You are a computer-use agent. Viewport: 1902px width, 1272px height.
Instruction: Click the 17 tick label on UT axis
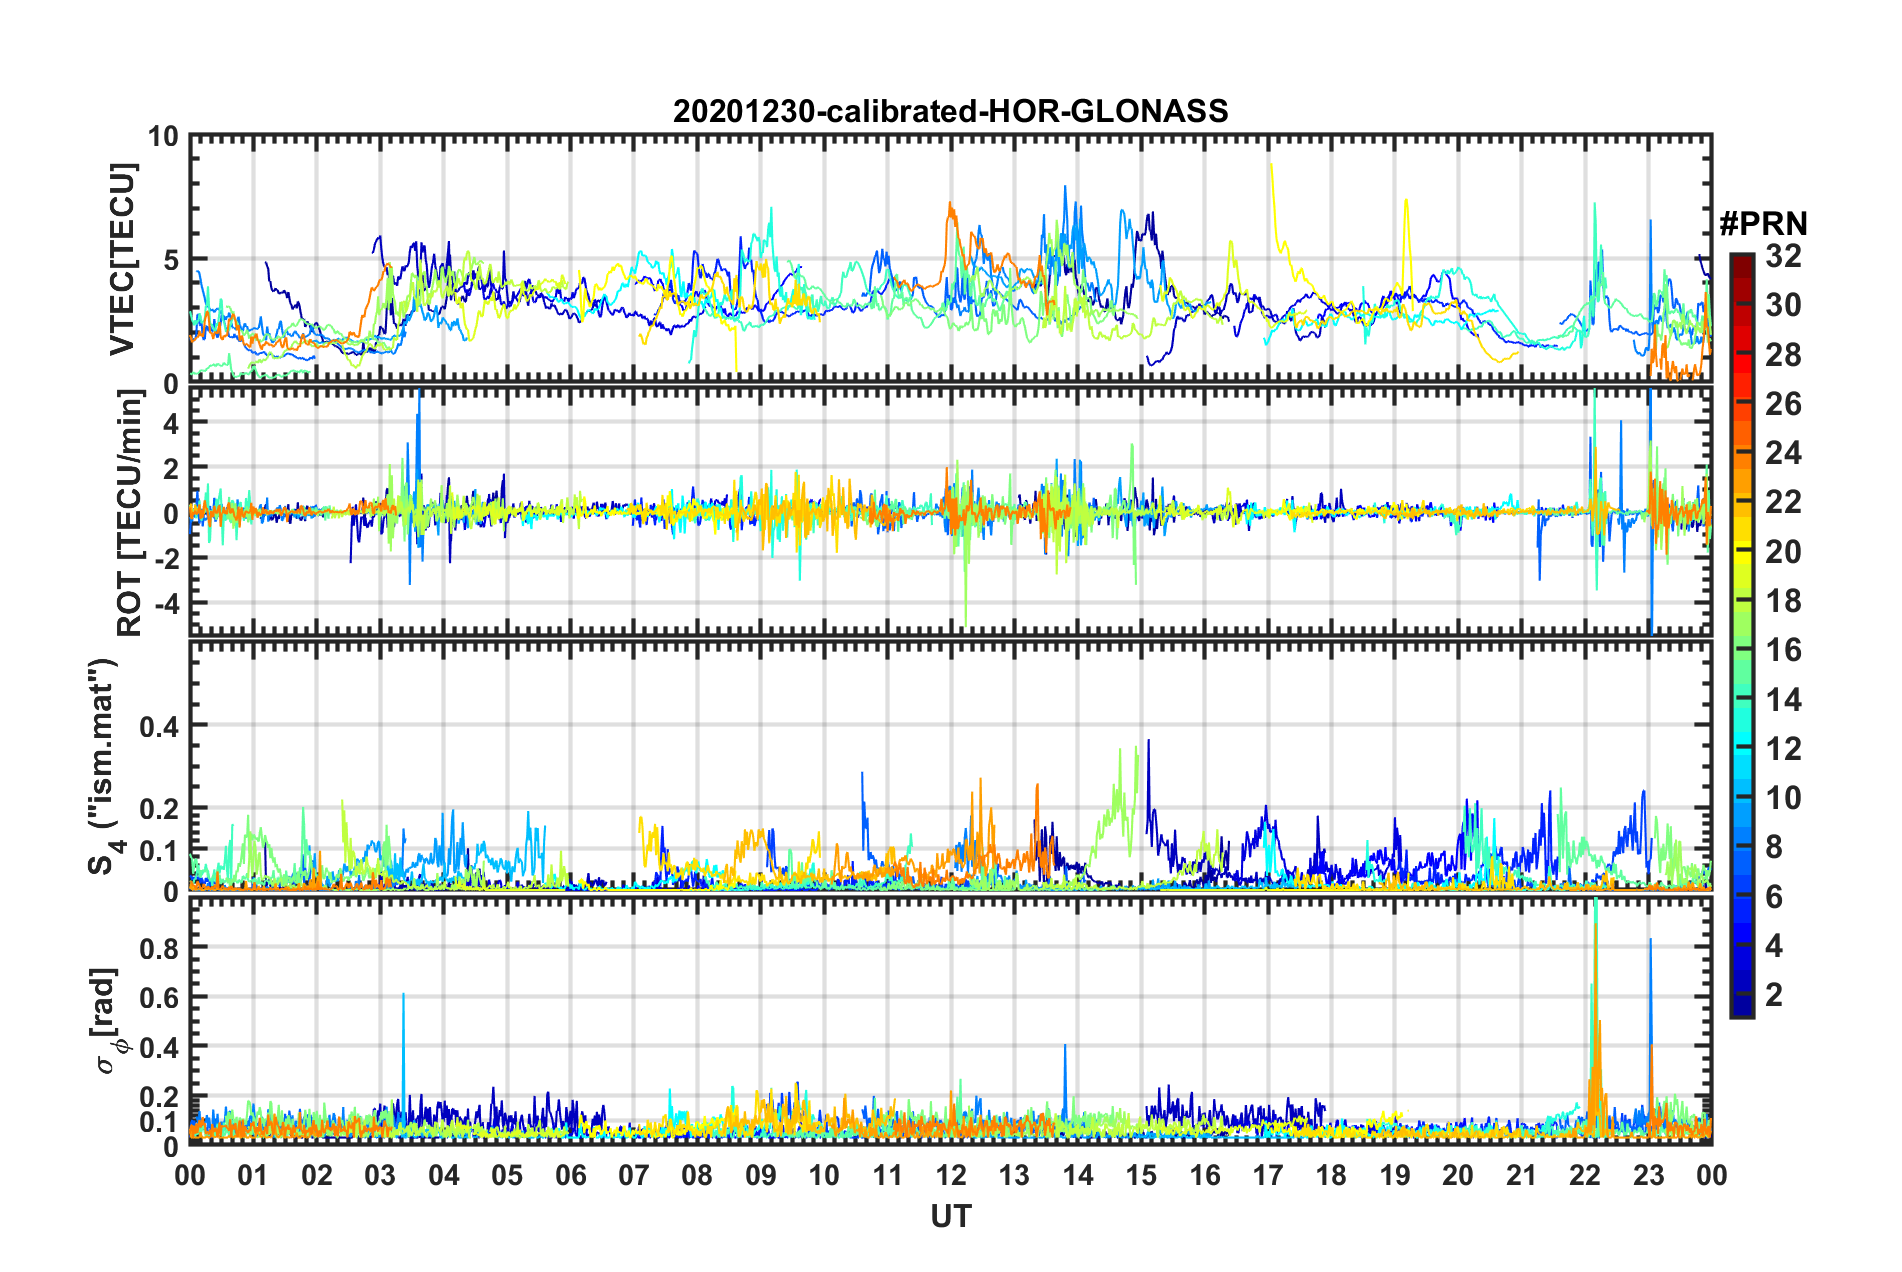tap(1268, 1175)
